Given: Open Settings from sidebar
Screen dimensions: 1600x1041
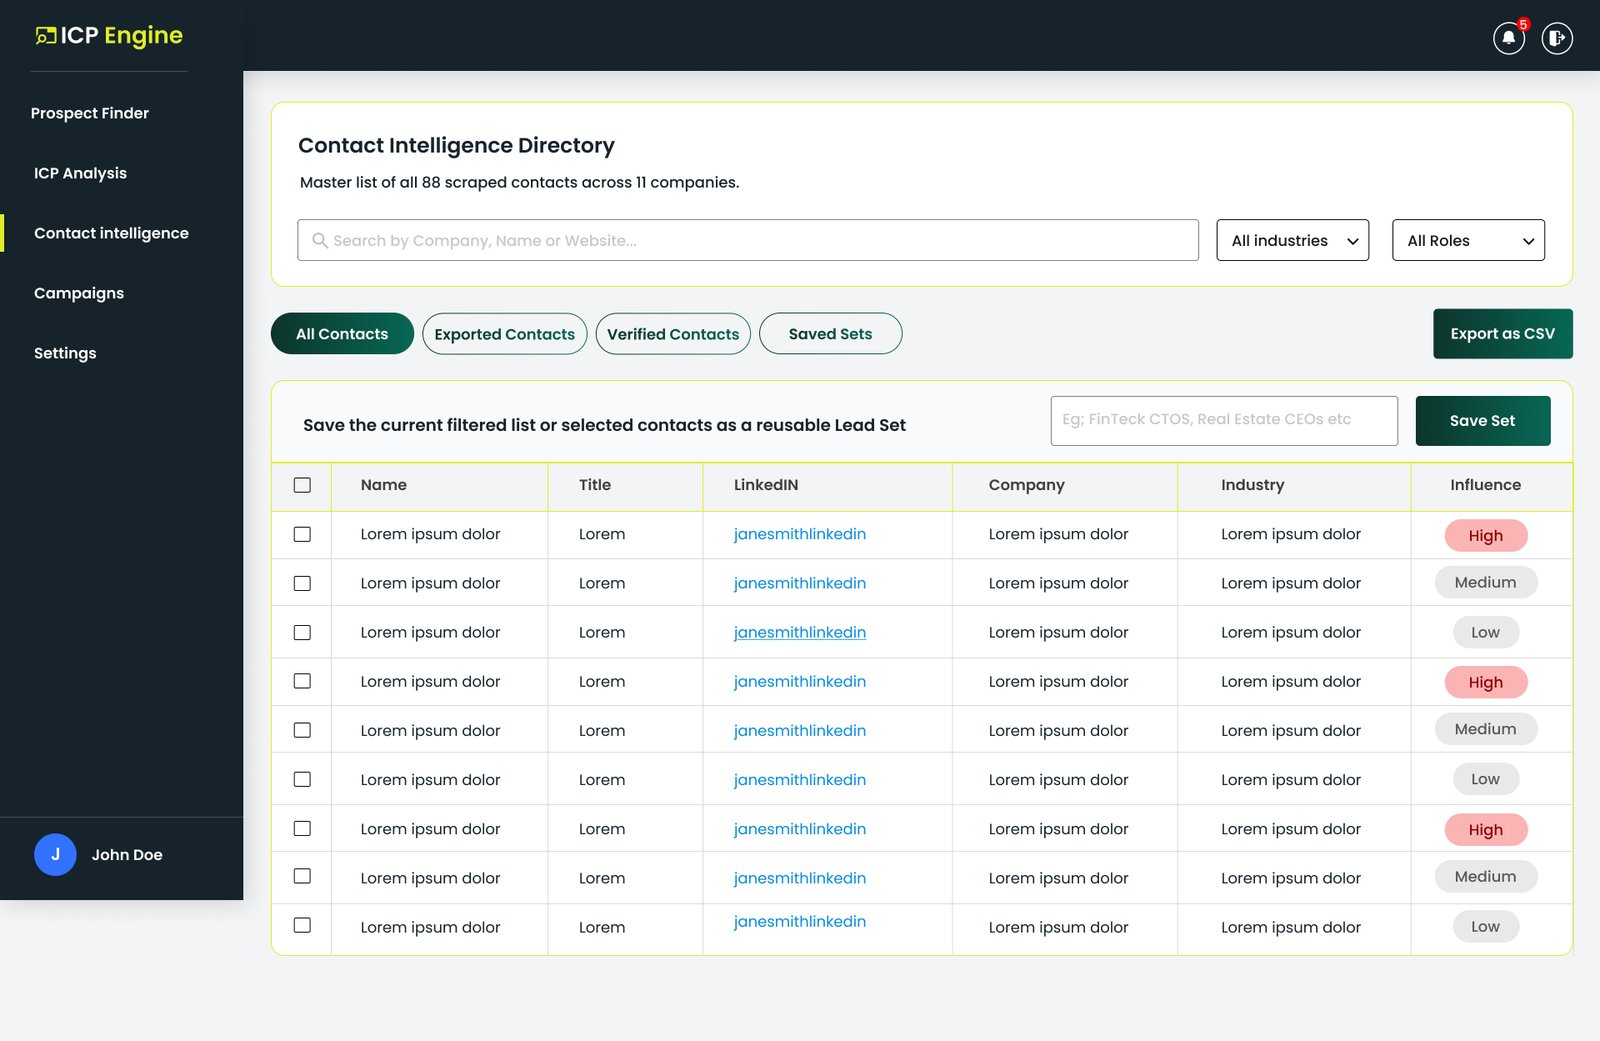Looking at the screenshot, I should click(x=65, y=353).
